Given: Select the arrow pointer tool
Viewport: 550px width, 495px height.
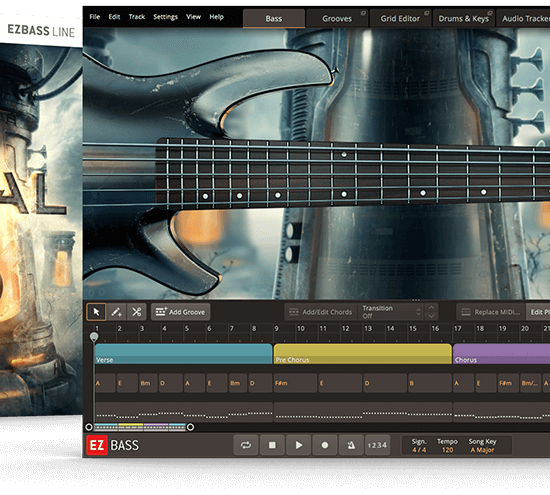Looking at the screenshot, I should click(96, 312).
